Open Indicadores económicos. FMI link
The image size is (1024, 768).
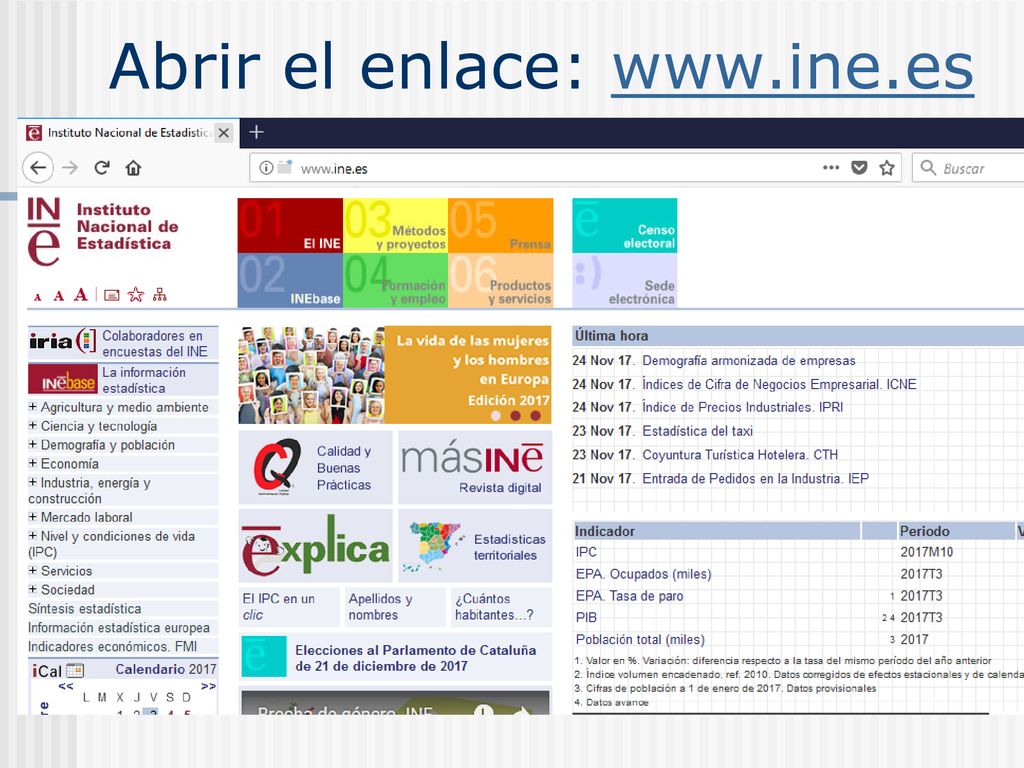(x=113, y=647)
